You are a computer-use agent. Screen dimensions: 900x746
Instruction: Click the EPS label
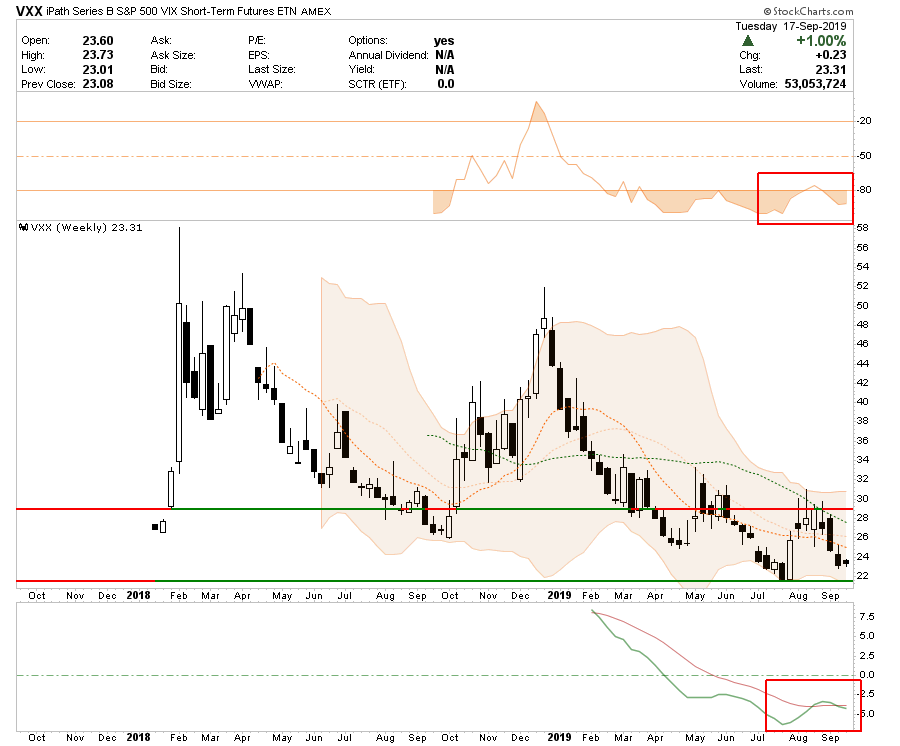[x=259, y=55]
